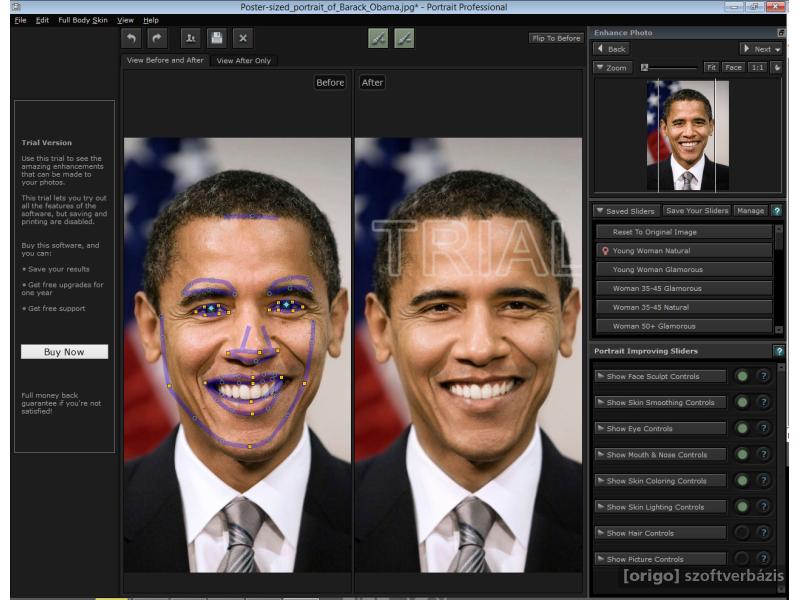
Task: Open help for Picture Controls
Action: pyautogui.click(x=764, y=559)
